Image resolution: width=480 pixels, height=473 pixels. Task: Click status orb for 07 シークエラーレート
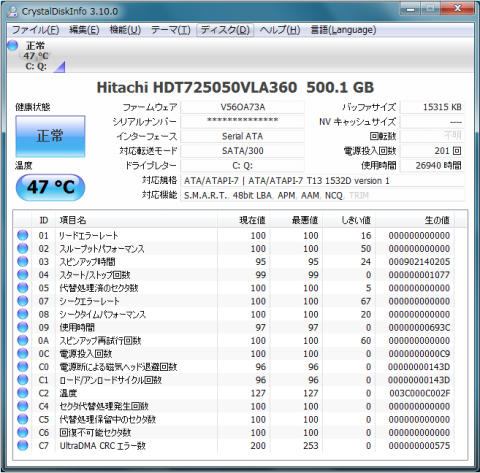[x=23, y=301]
